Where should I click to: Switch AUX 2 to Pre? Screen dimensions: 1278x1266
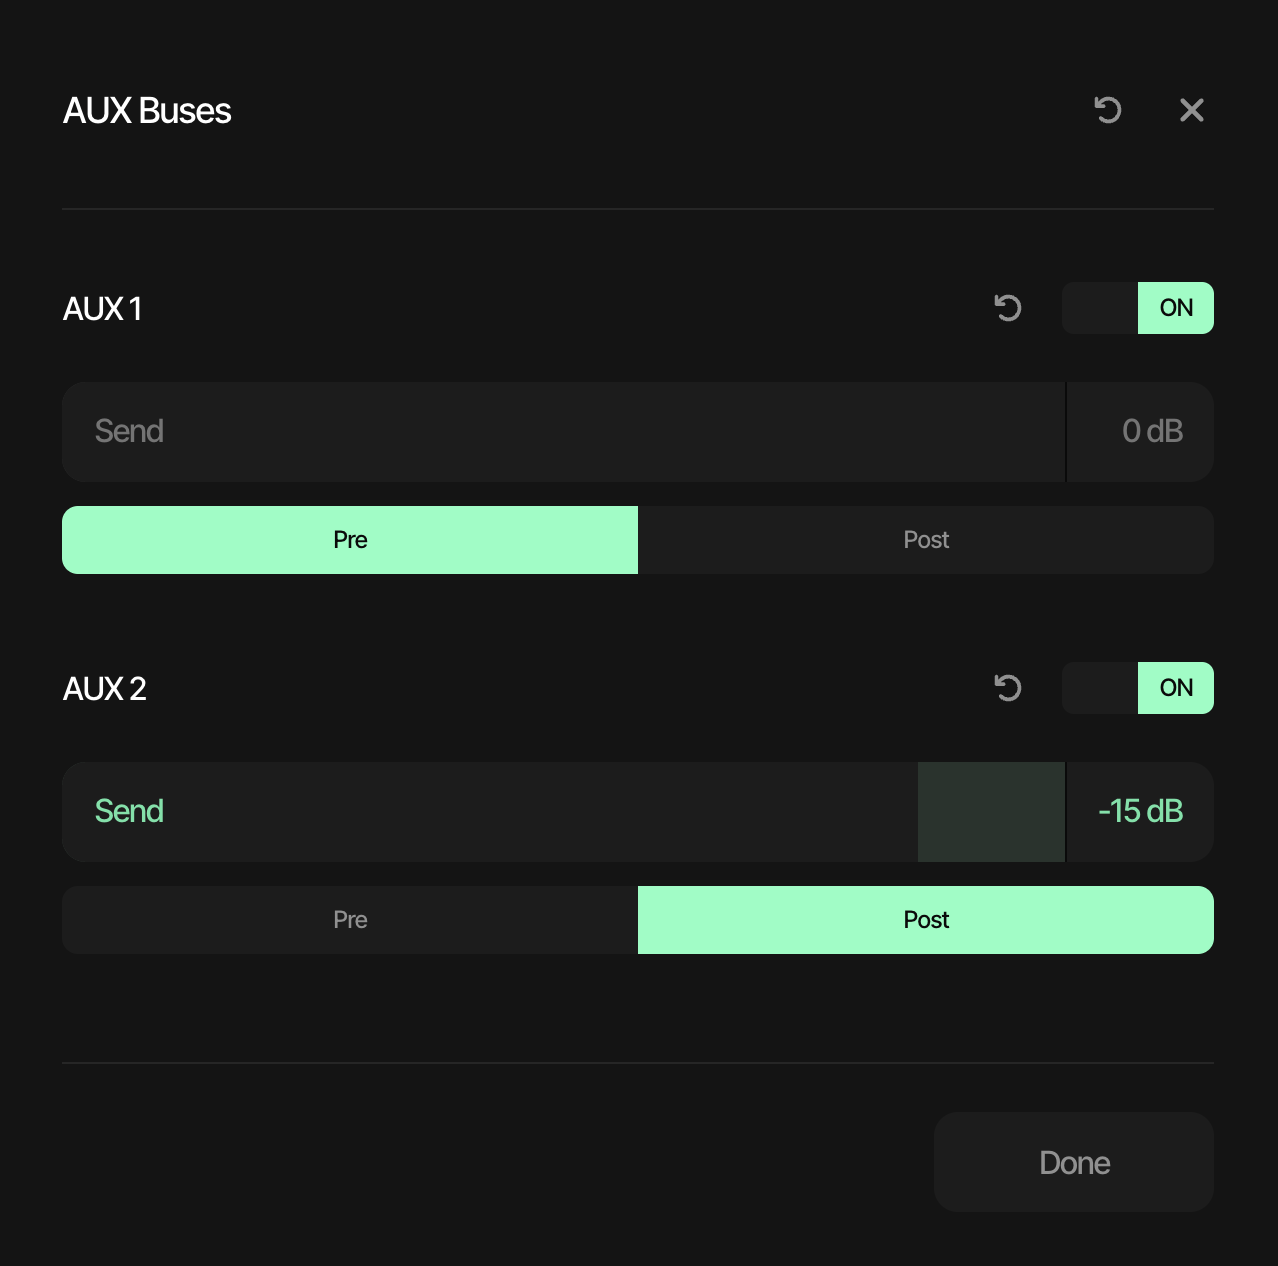350,920
